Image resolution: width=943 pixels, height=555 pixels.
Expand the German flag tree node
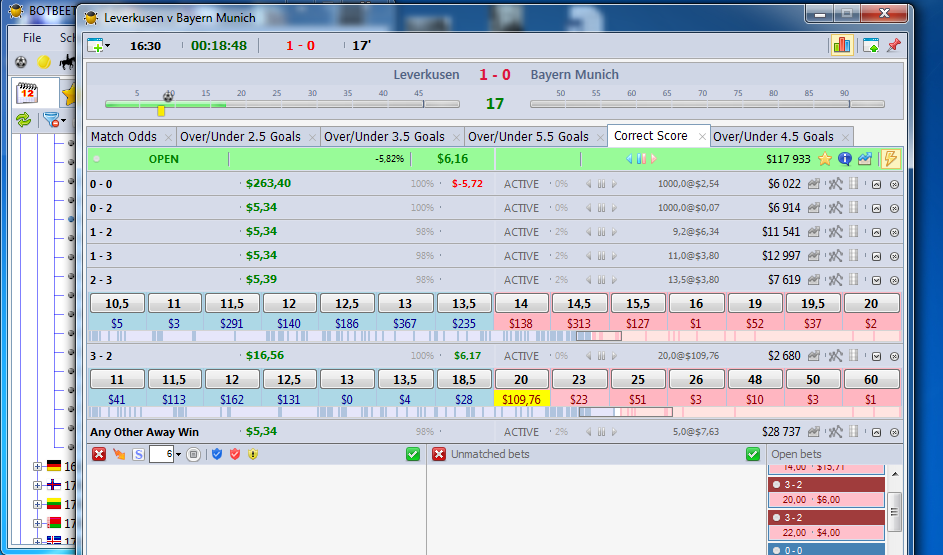[37, 466]
